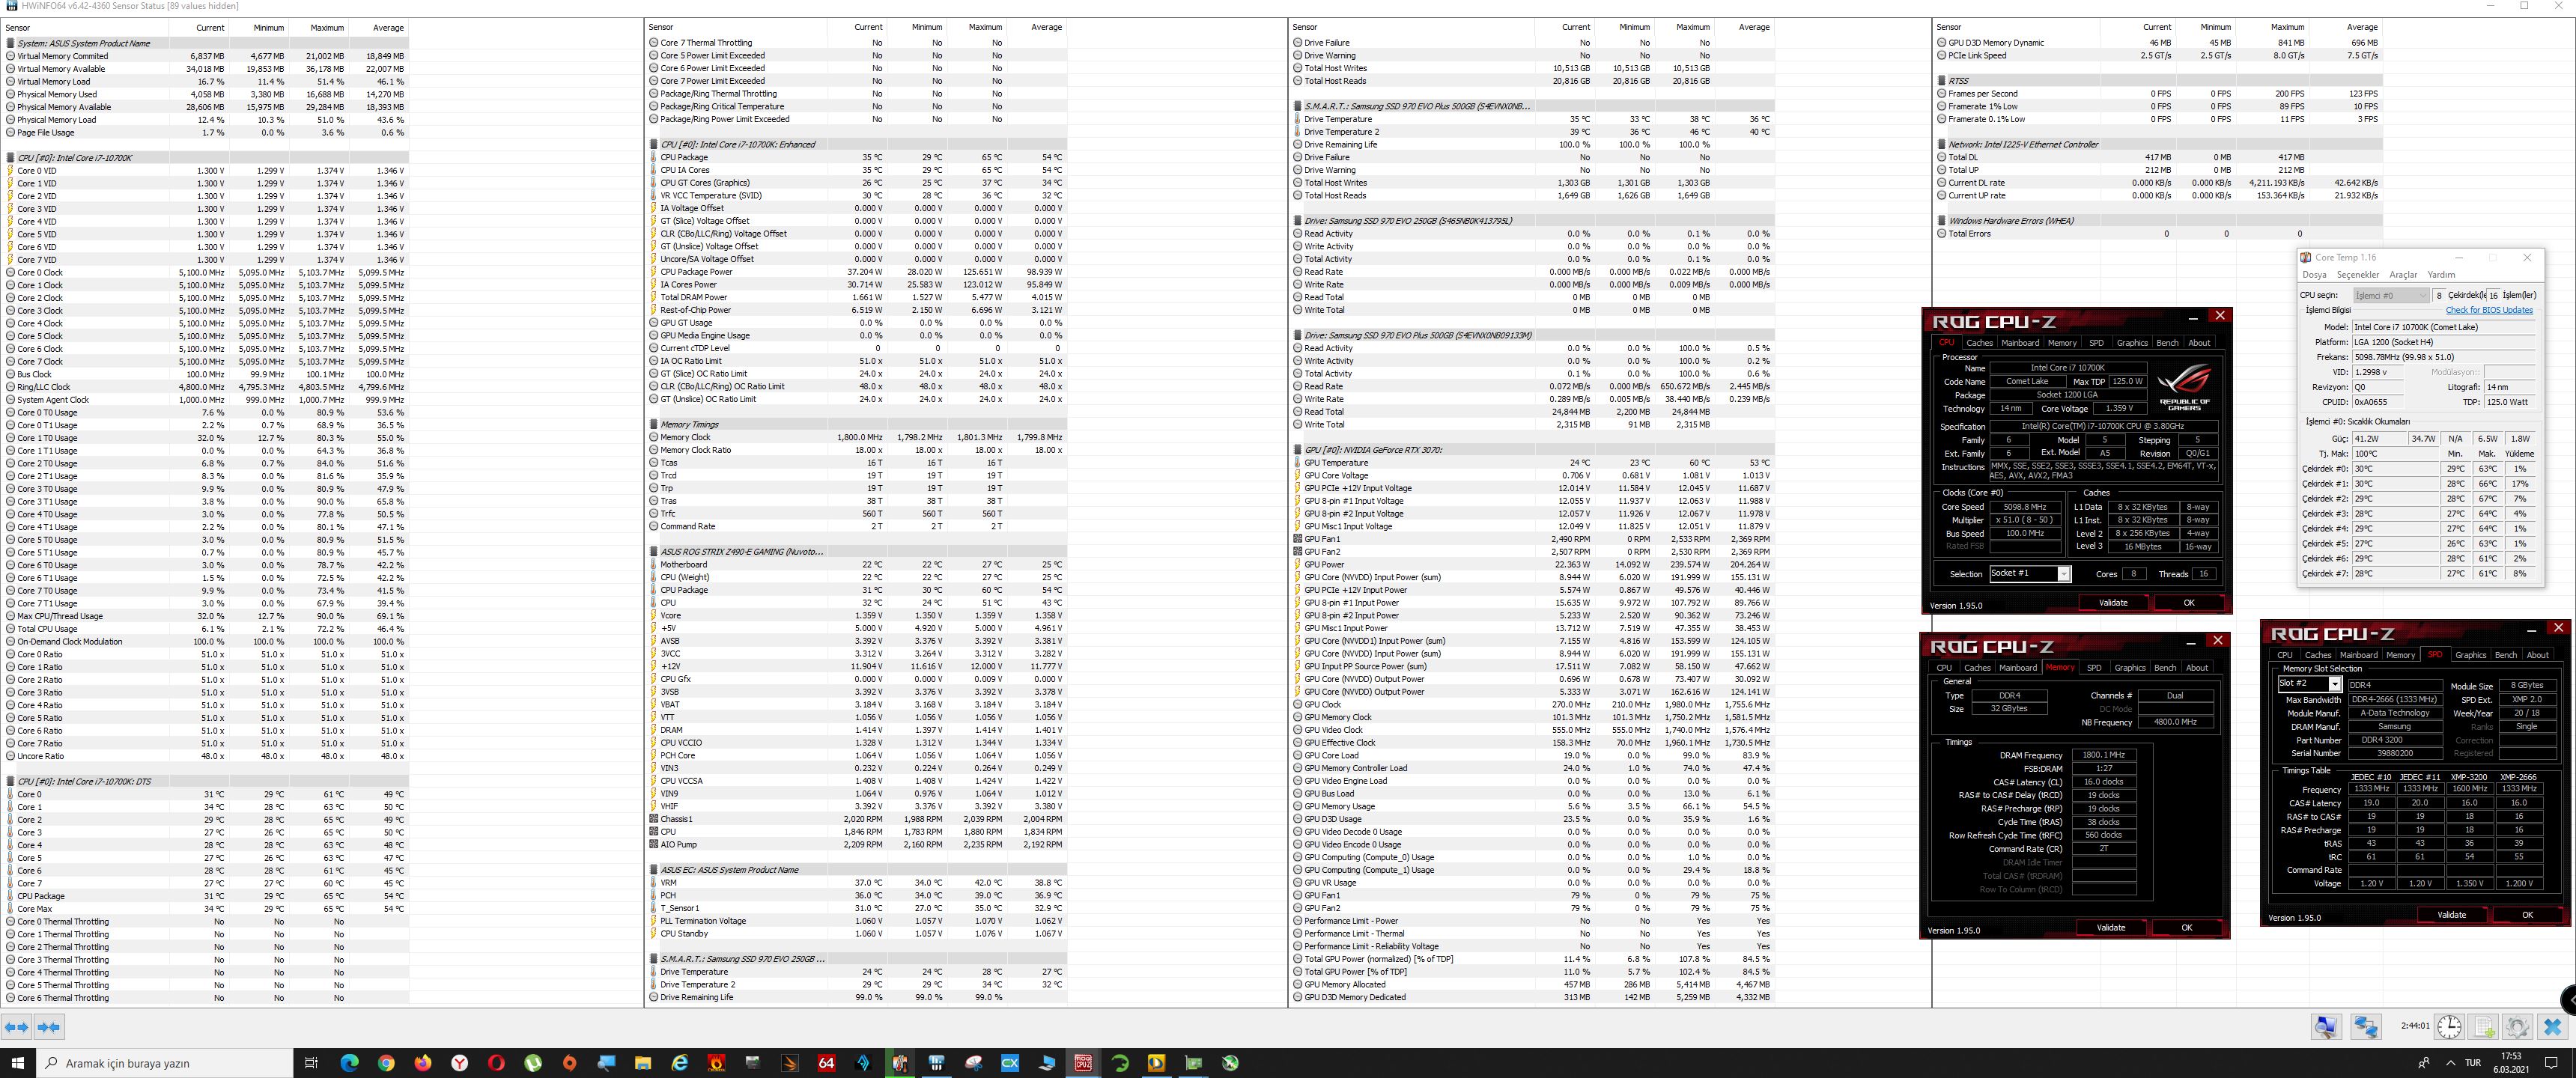The height and width of the screenshot is (1078, 2576).
Task: Click the blue X icon in HWiNFO's toolbar
Action: coord(2552,1027)
